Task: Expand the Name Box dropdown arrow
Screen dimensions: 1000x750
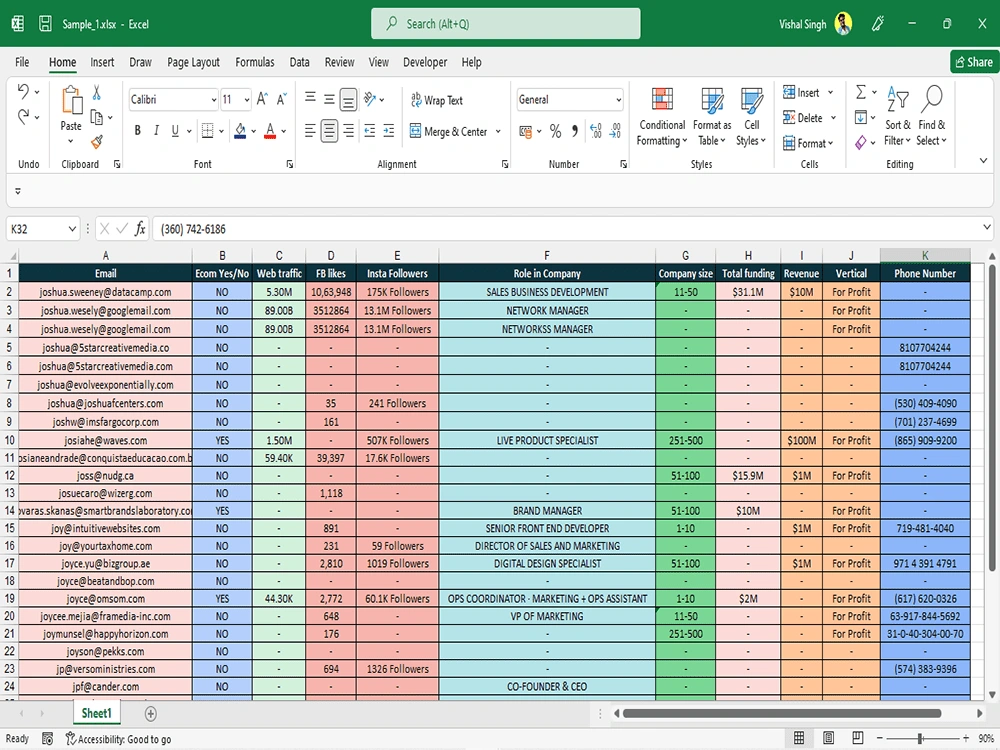Action: [72, 229]
